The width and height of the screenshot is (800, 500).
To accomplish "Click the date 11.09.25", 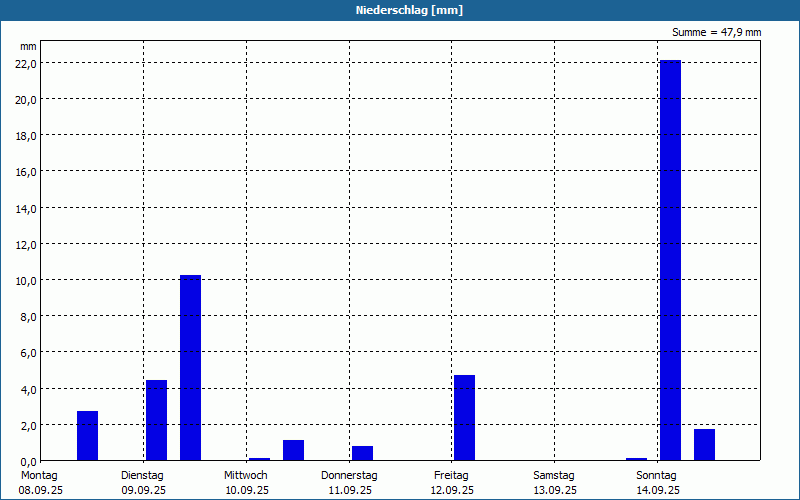I will (x=350, y=490).
